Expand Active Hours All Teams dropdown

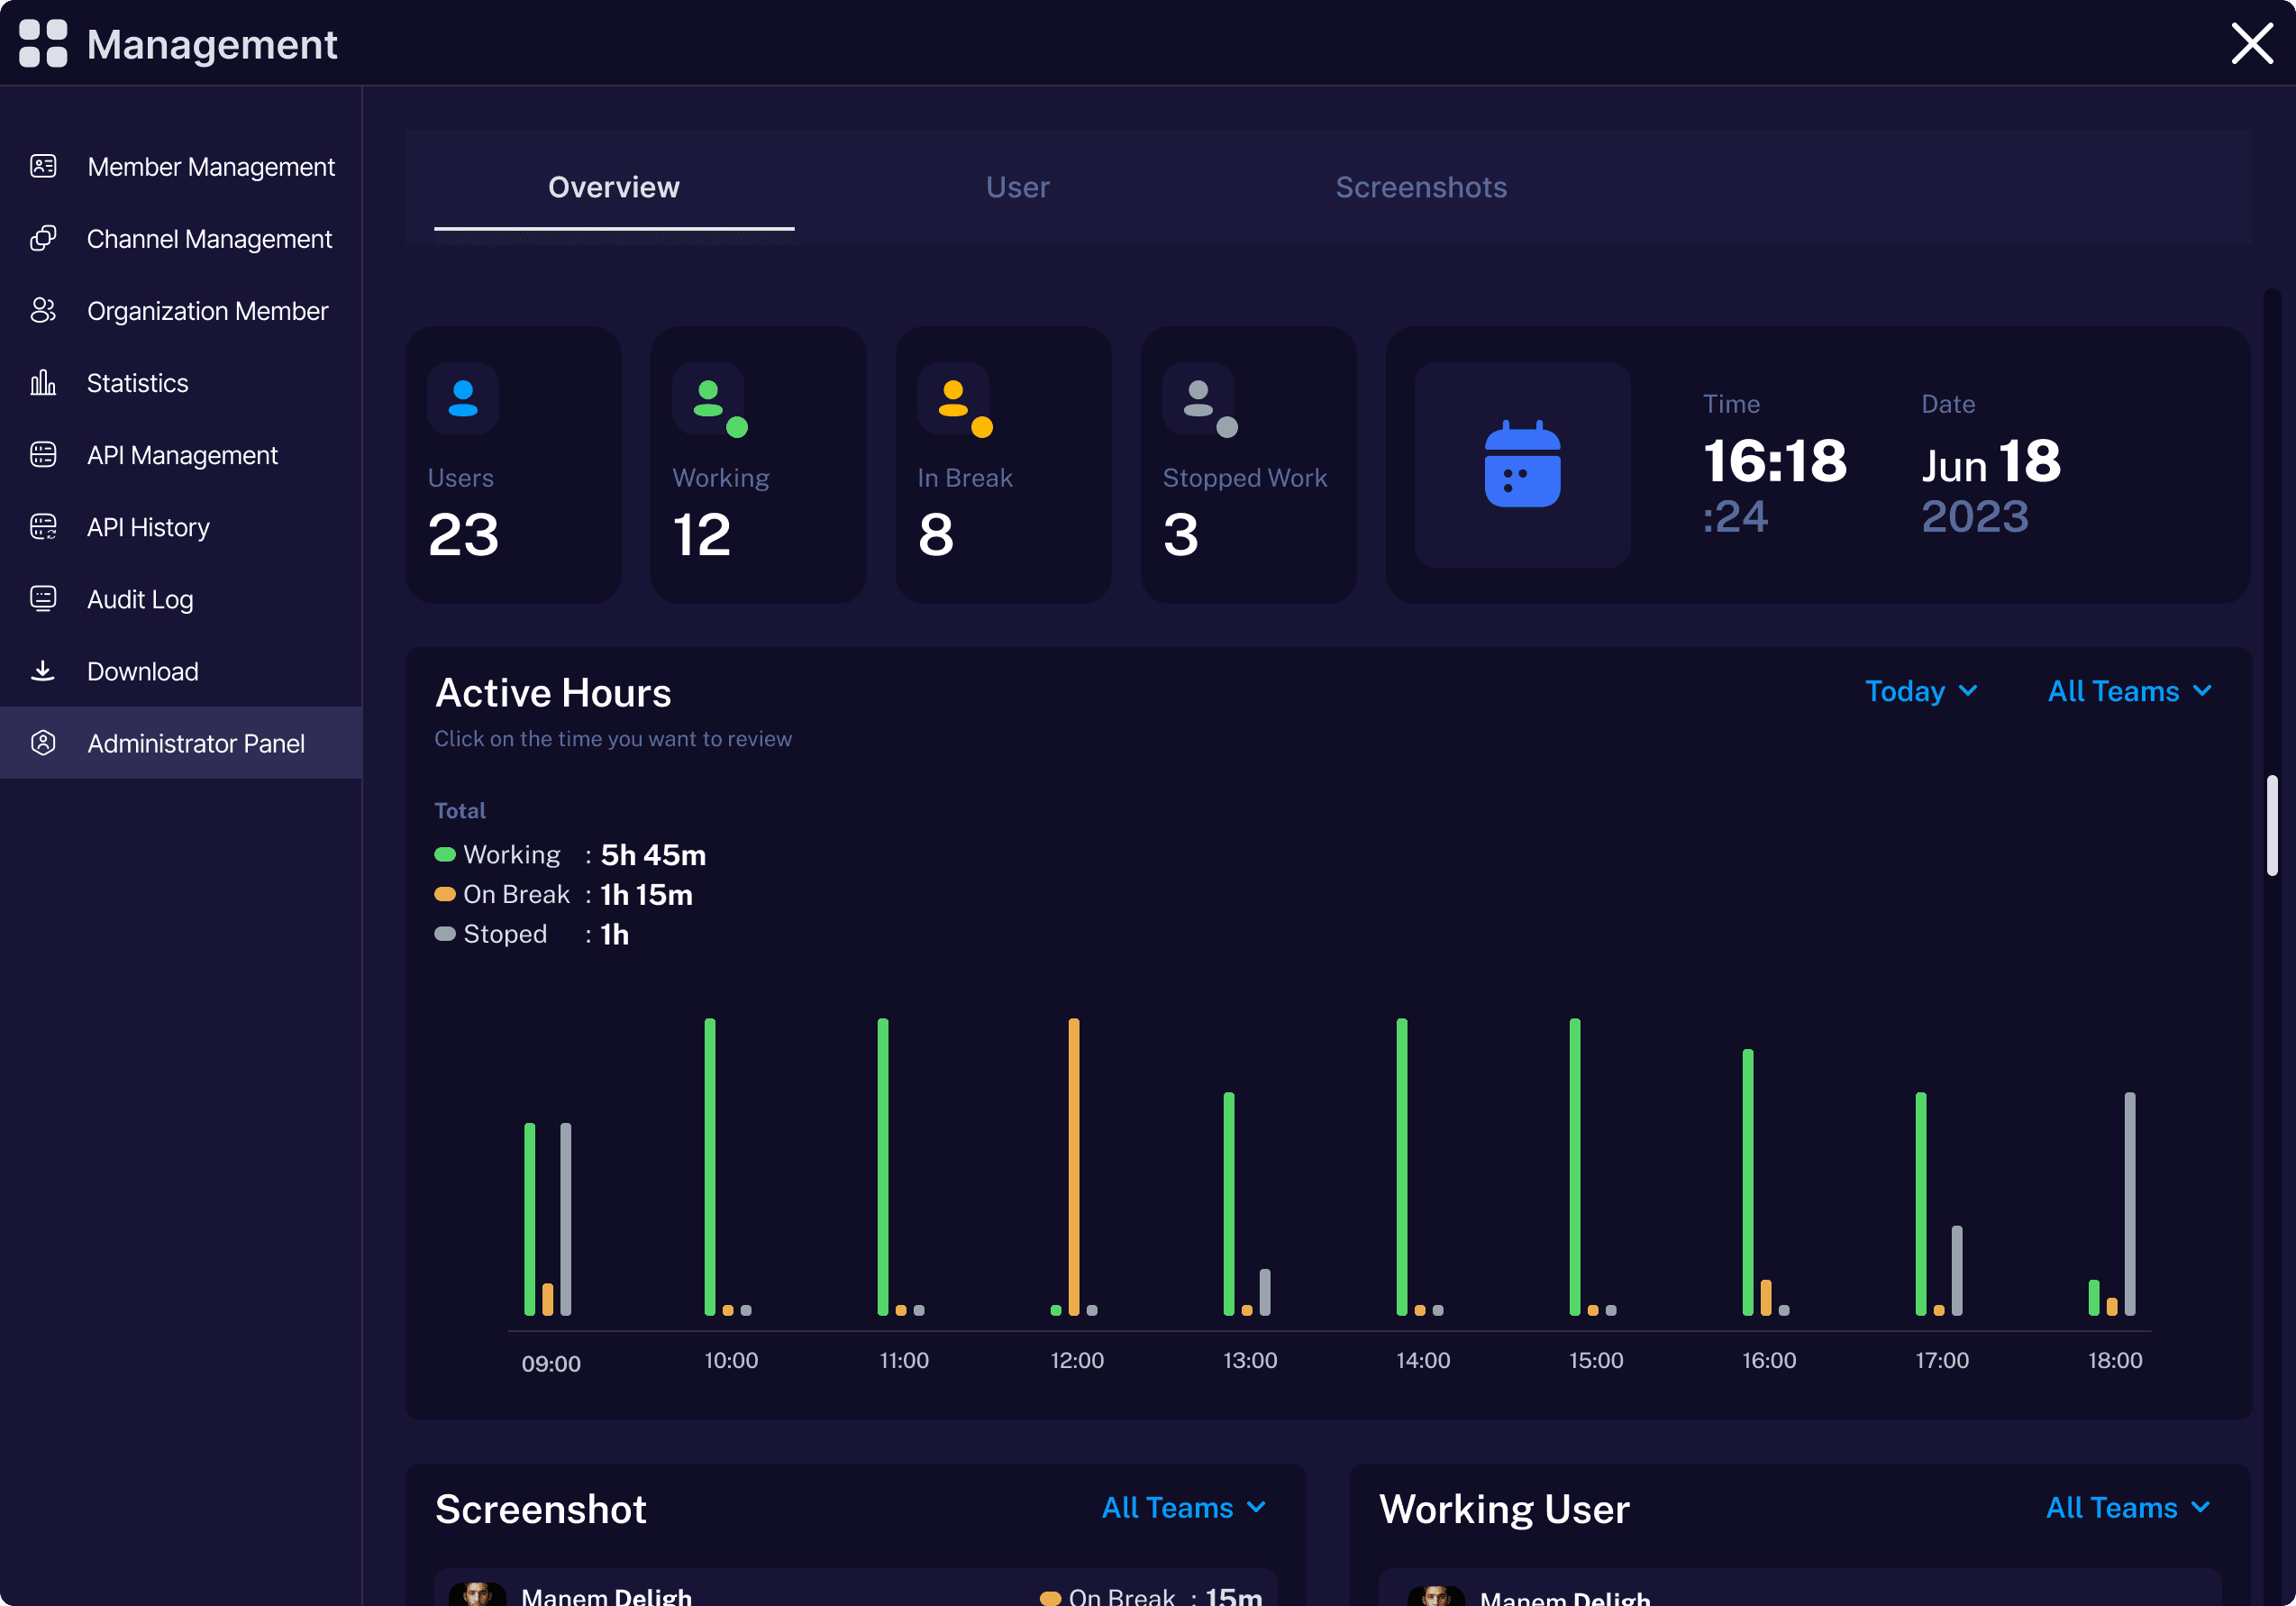pos(2129,691)
